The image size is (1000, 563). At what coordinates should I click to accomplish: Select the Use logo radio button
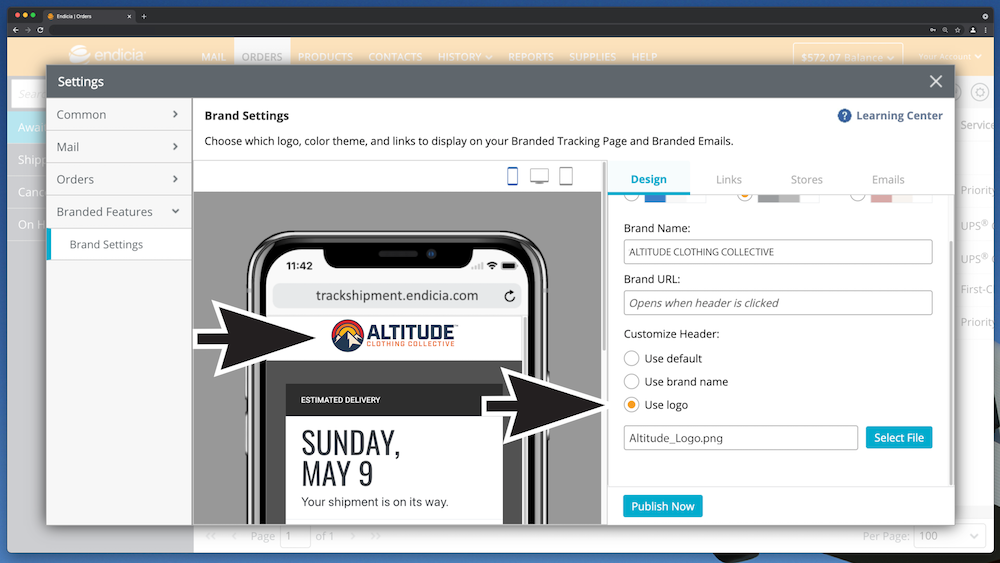coord(631,405)
